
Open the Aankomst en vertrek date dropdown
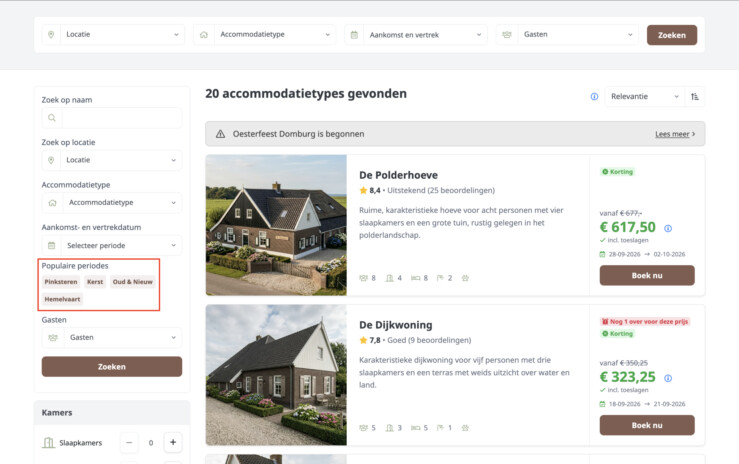point(416,34)
